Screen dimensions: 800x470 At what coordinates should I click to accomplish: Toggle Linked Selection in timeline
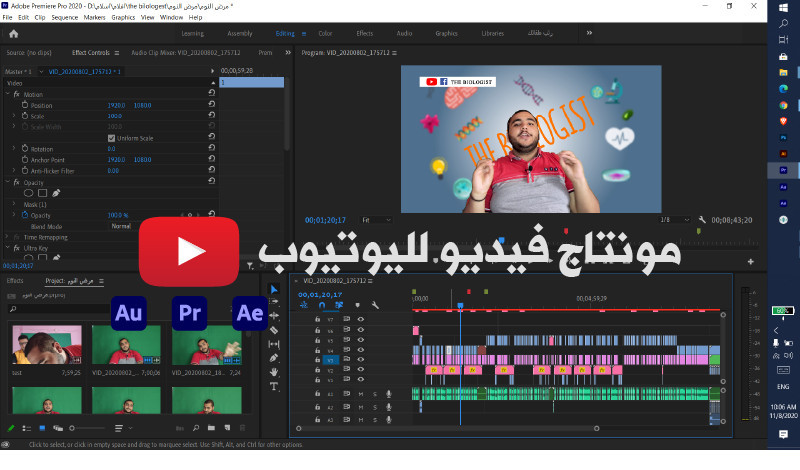click(x=339, y=305)
